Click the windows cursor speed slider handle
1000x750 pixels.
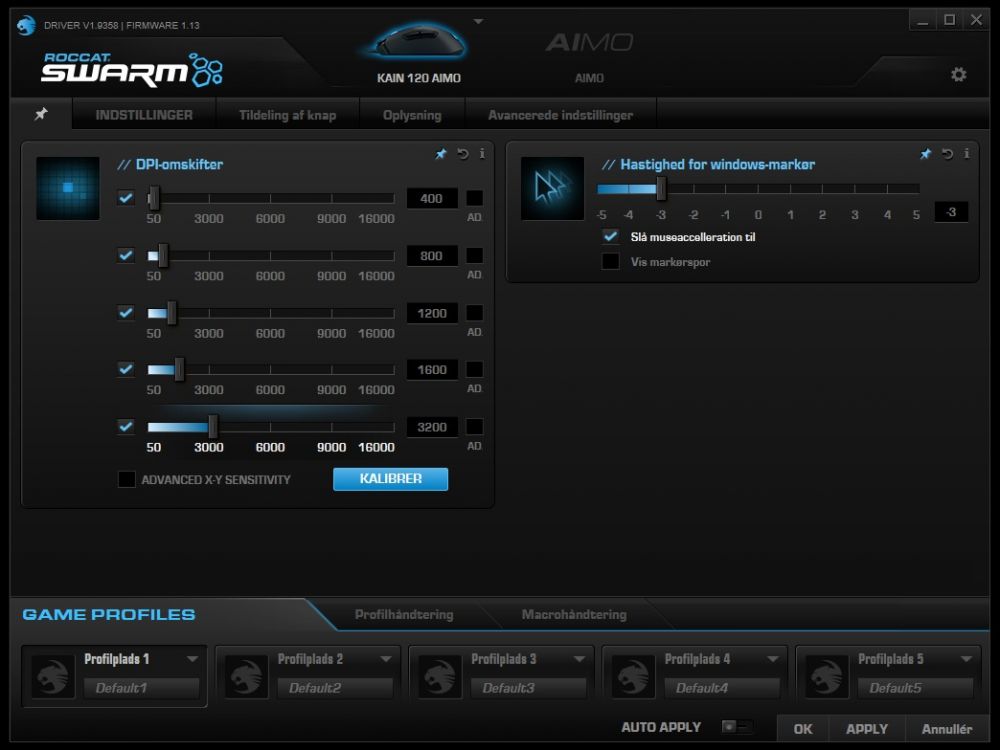[x=661, y=189]
